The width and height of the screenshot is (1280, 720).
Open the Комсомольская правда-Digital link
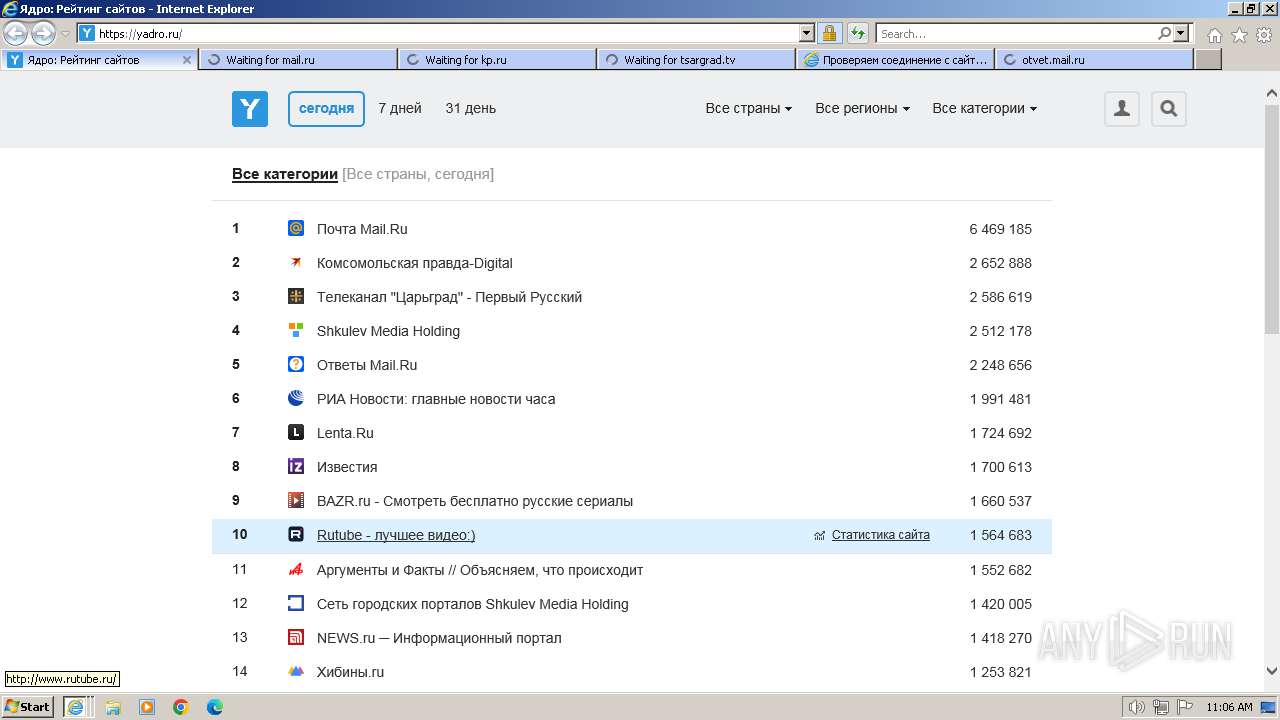(x=415, y=263)
